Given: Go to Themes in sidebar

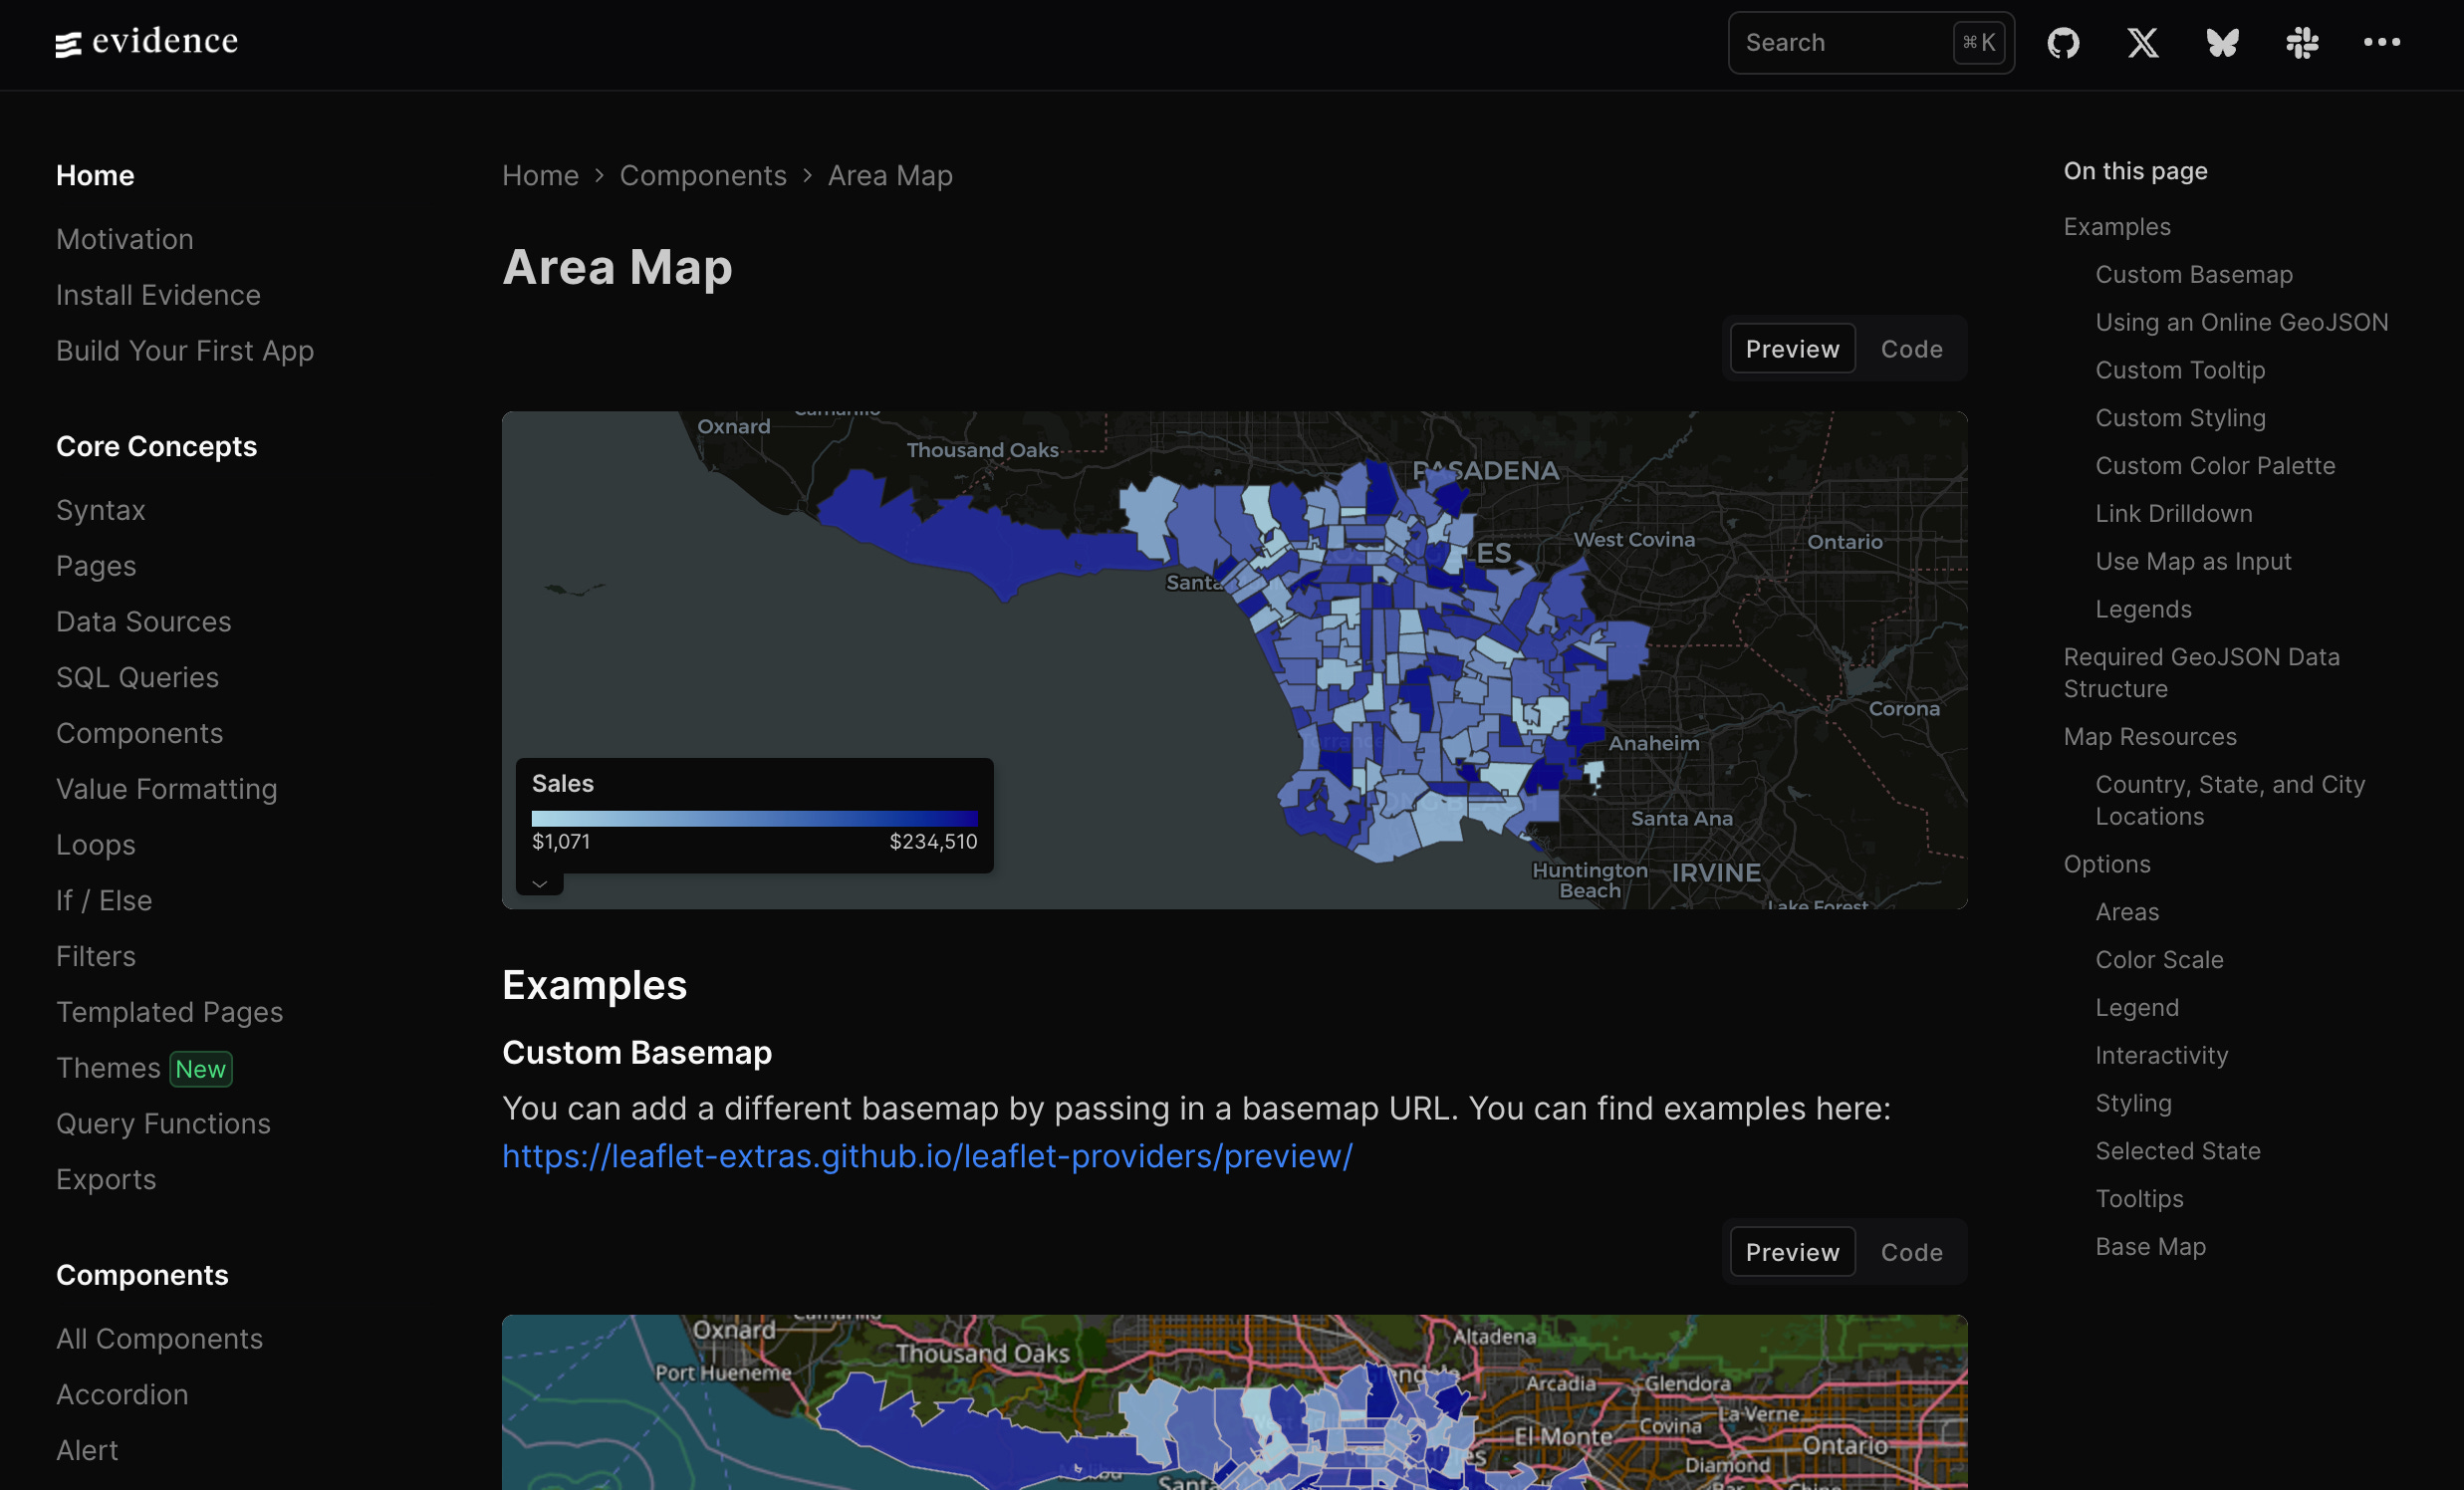Looking at the screenshot, I should click(108, 1068).
